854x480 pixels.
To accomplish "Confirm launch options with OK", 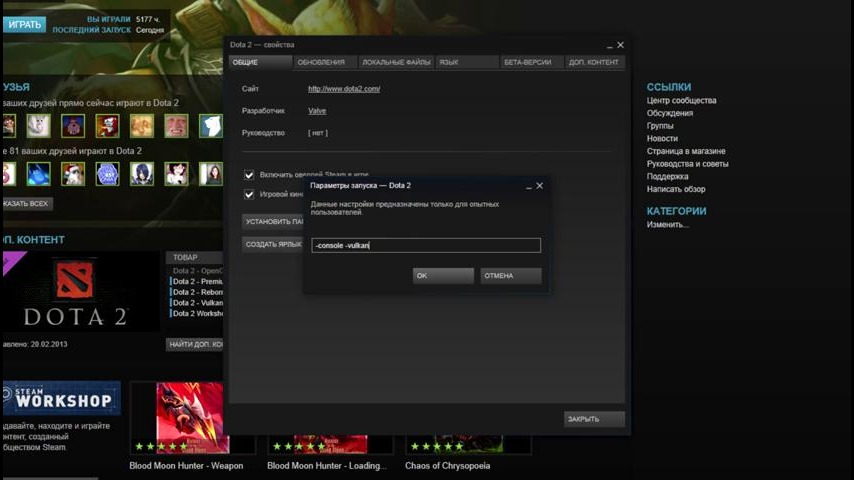I will click(x=443, y=276).
